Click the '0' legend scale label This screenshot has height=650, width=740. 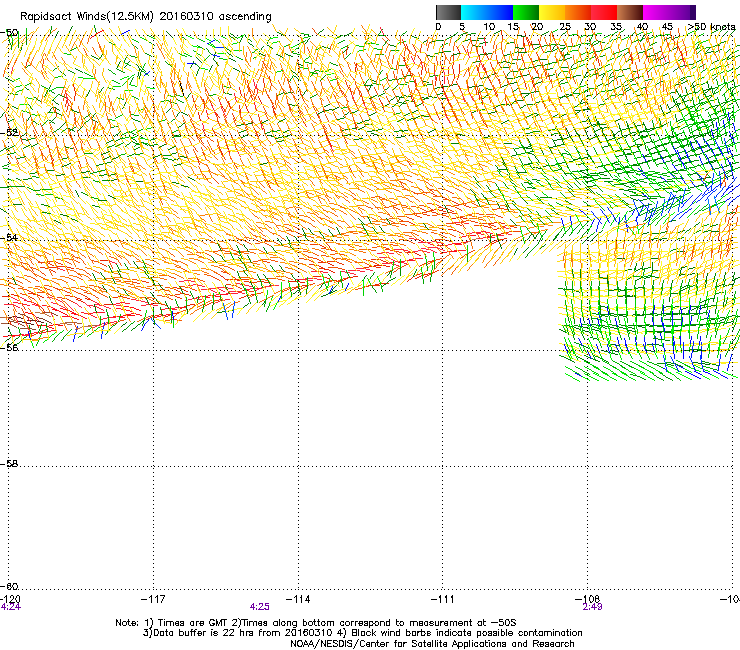tap(438, 27)
